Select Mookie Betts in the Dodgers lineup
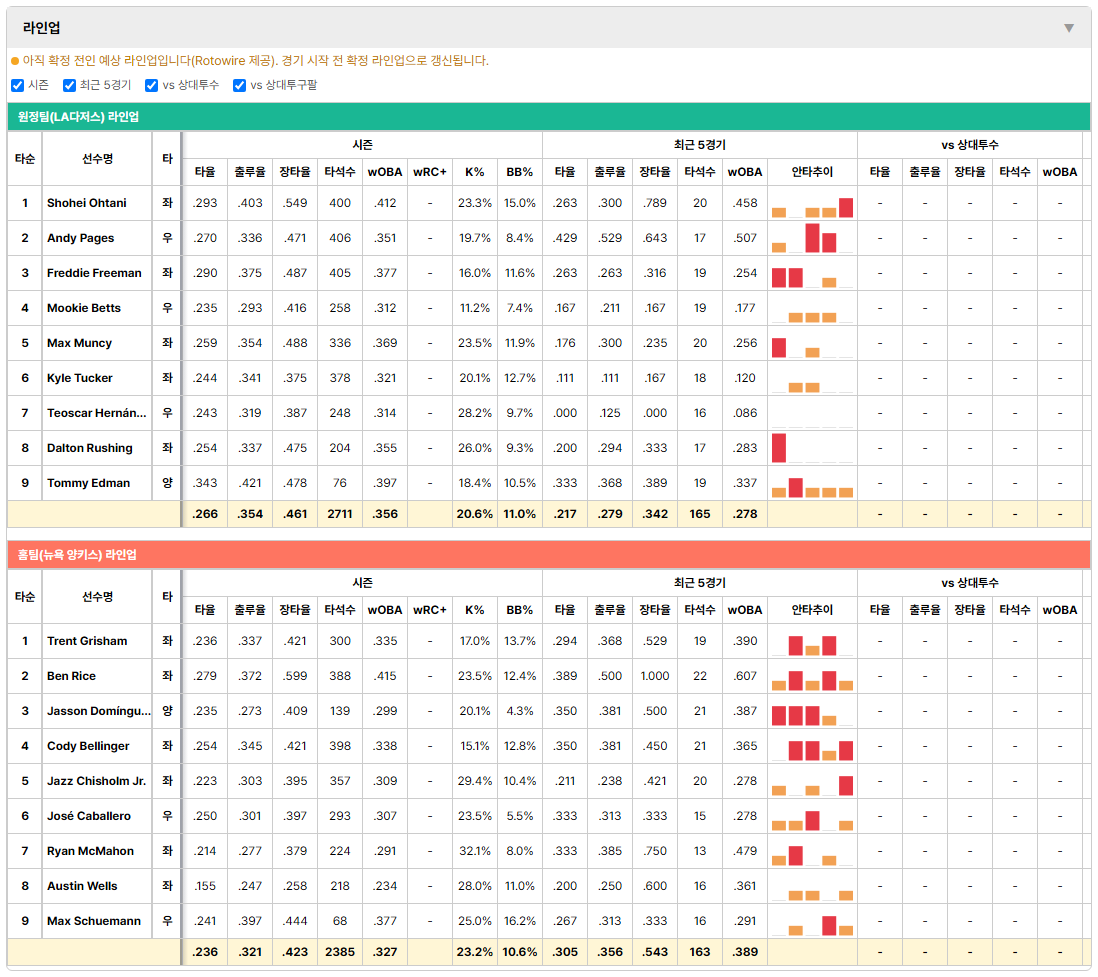 pyautogui.click(x=83, y=308)
